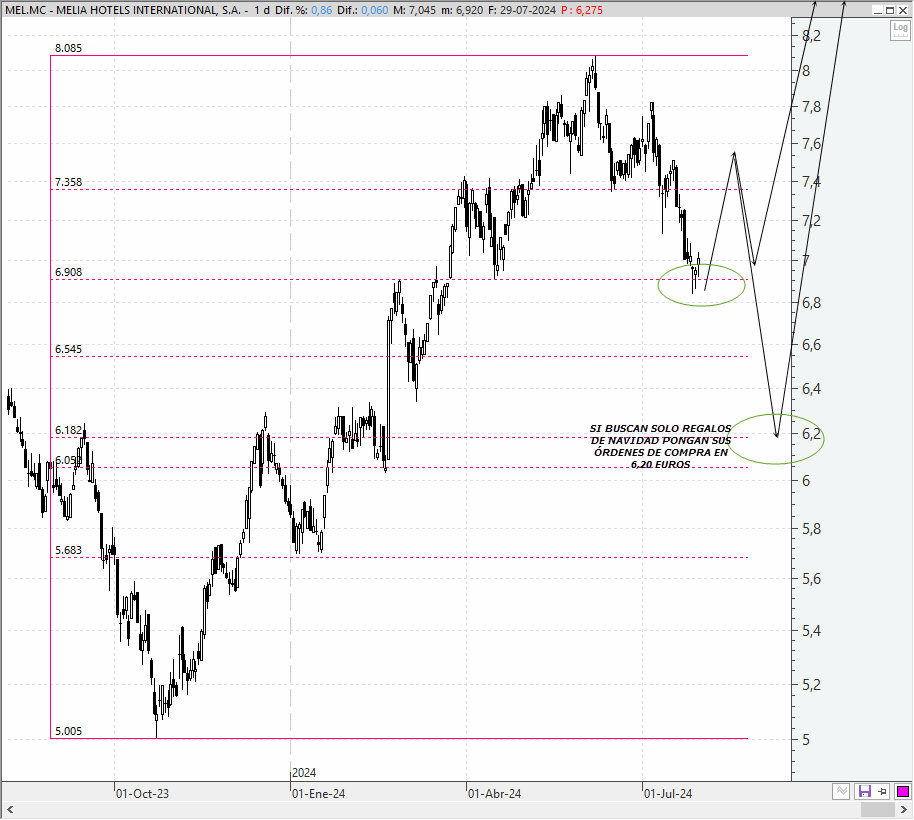The image size is (914, 820).
Task: Click the M: 7,045 maximum value in header
Action: [x=414, y=10]
